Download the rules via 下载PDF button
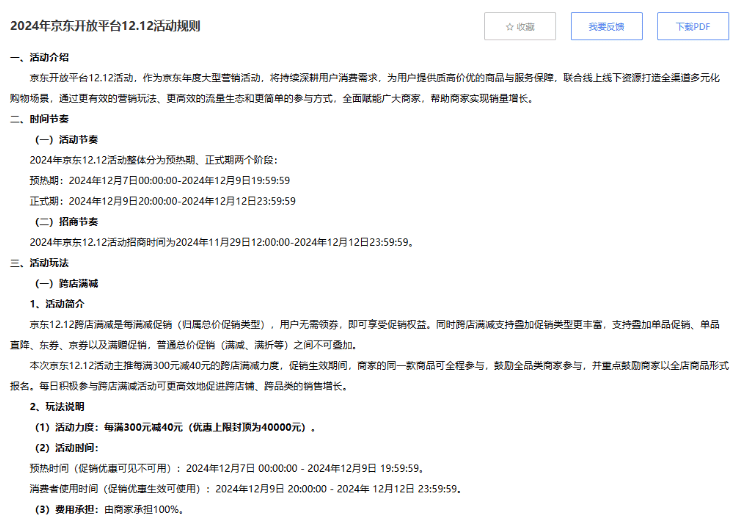Screen dimensions: 753x523 (x=692, y=27)
